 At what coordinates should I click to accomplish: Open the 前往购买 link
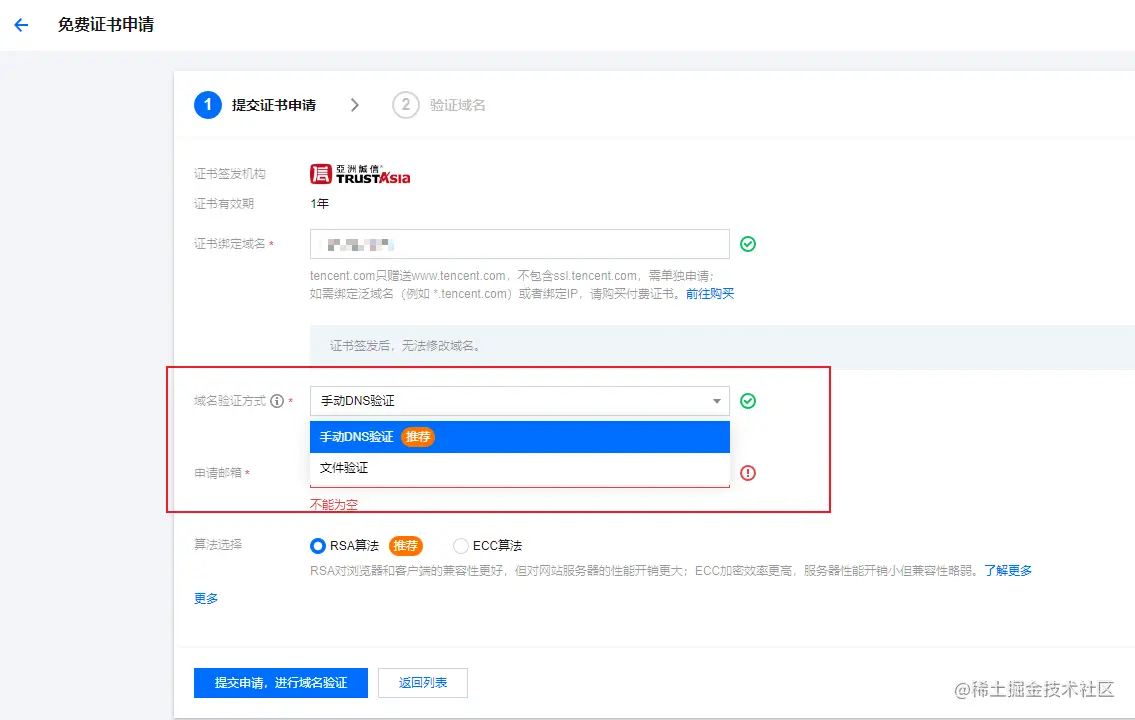[709, 294]
